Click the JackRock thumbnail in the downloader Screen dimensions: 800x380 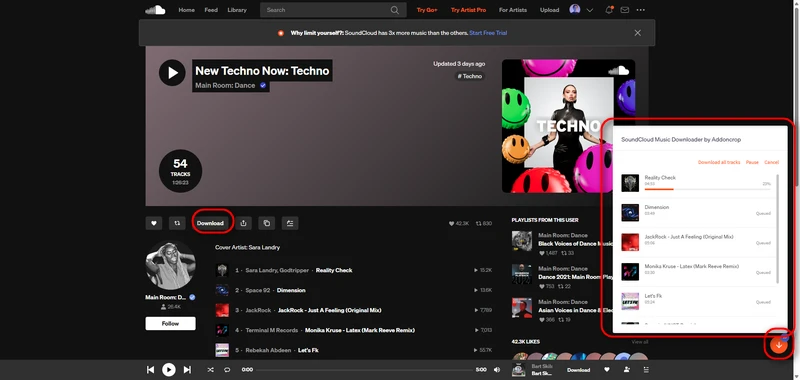pyautogui.click(x=630, y=242)
